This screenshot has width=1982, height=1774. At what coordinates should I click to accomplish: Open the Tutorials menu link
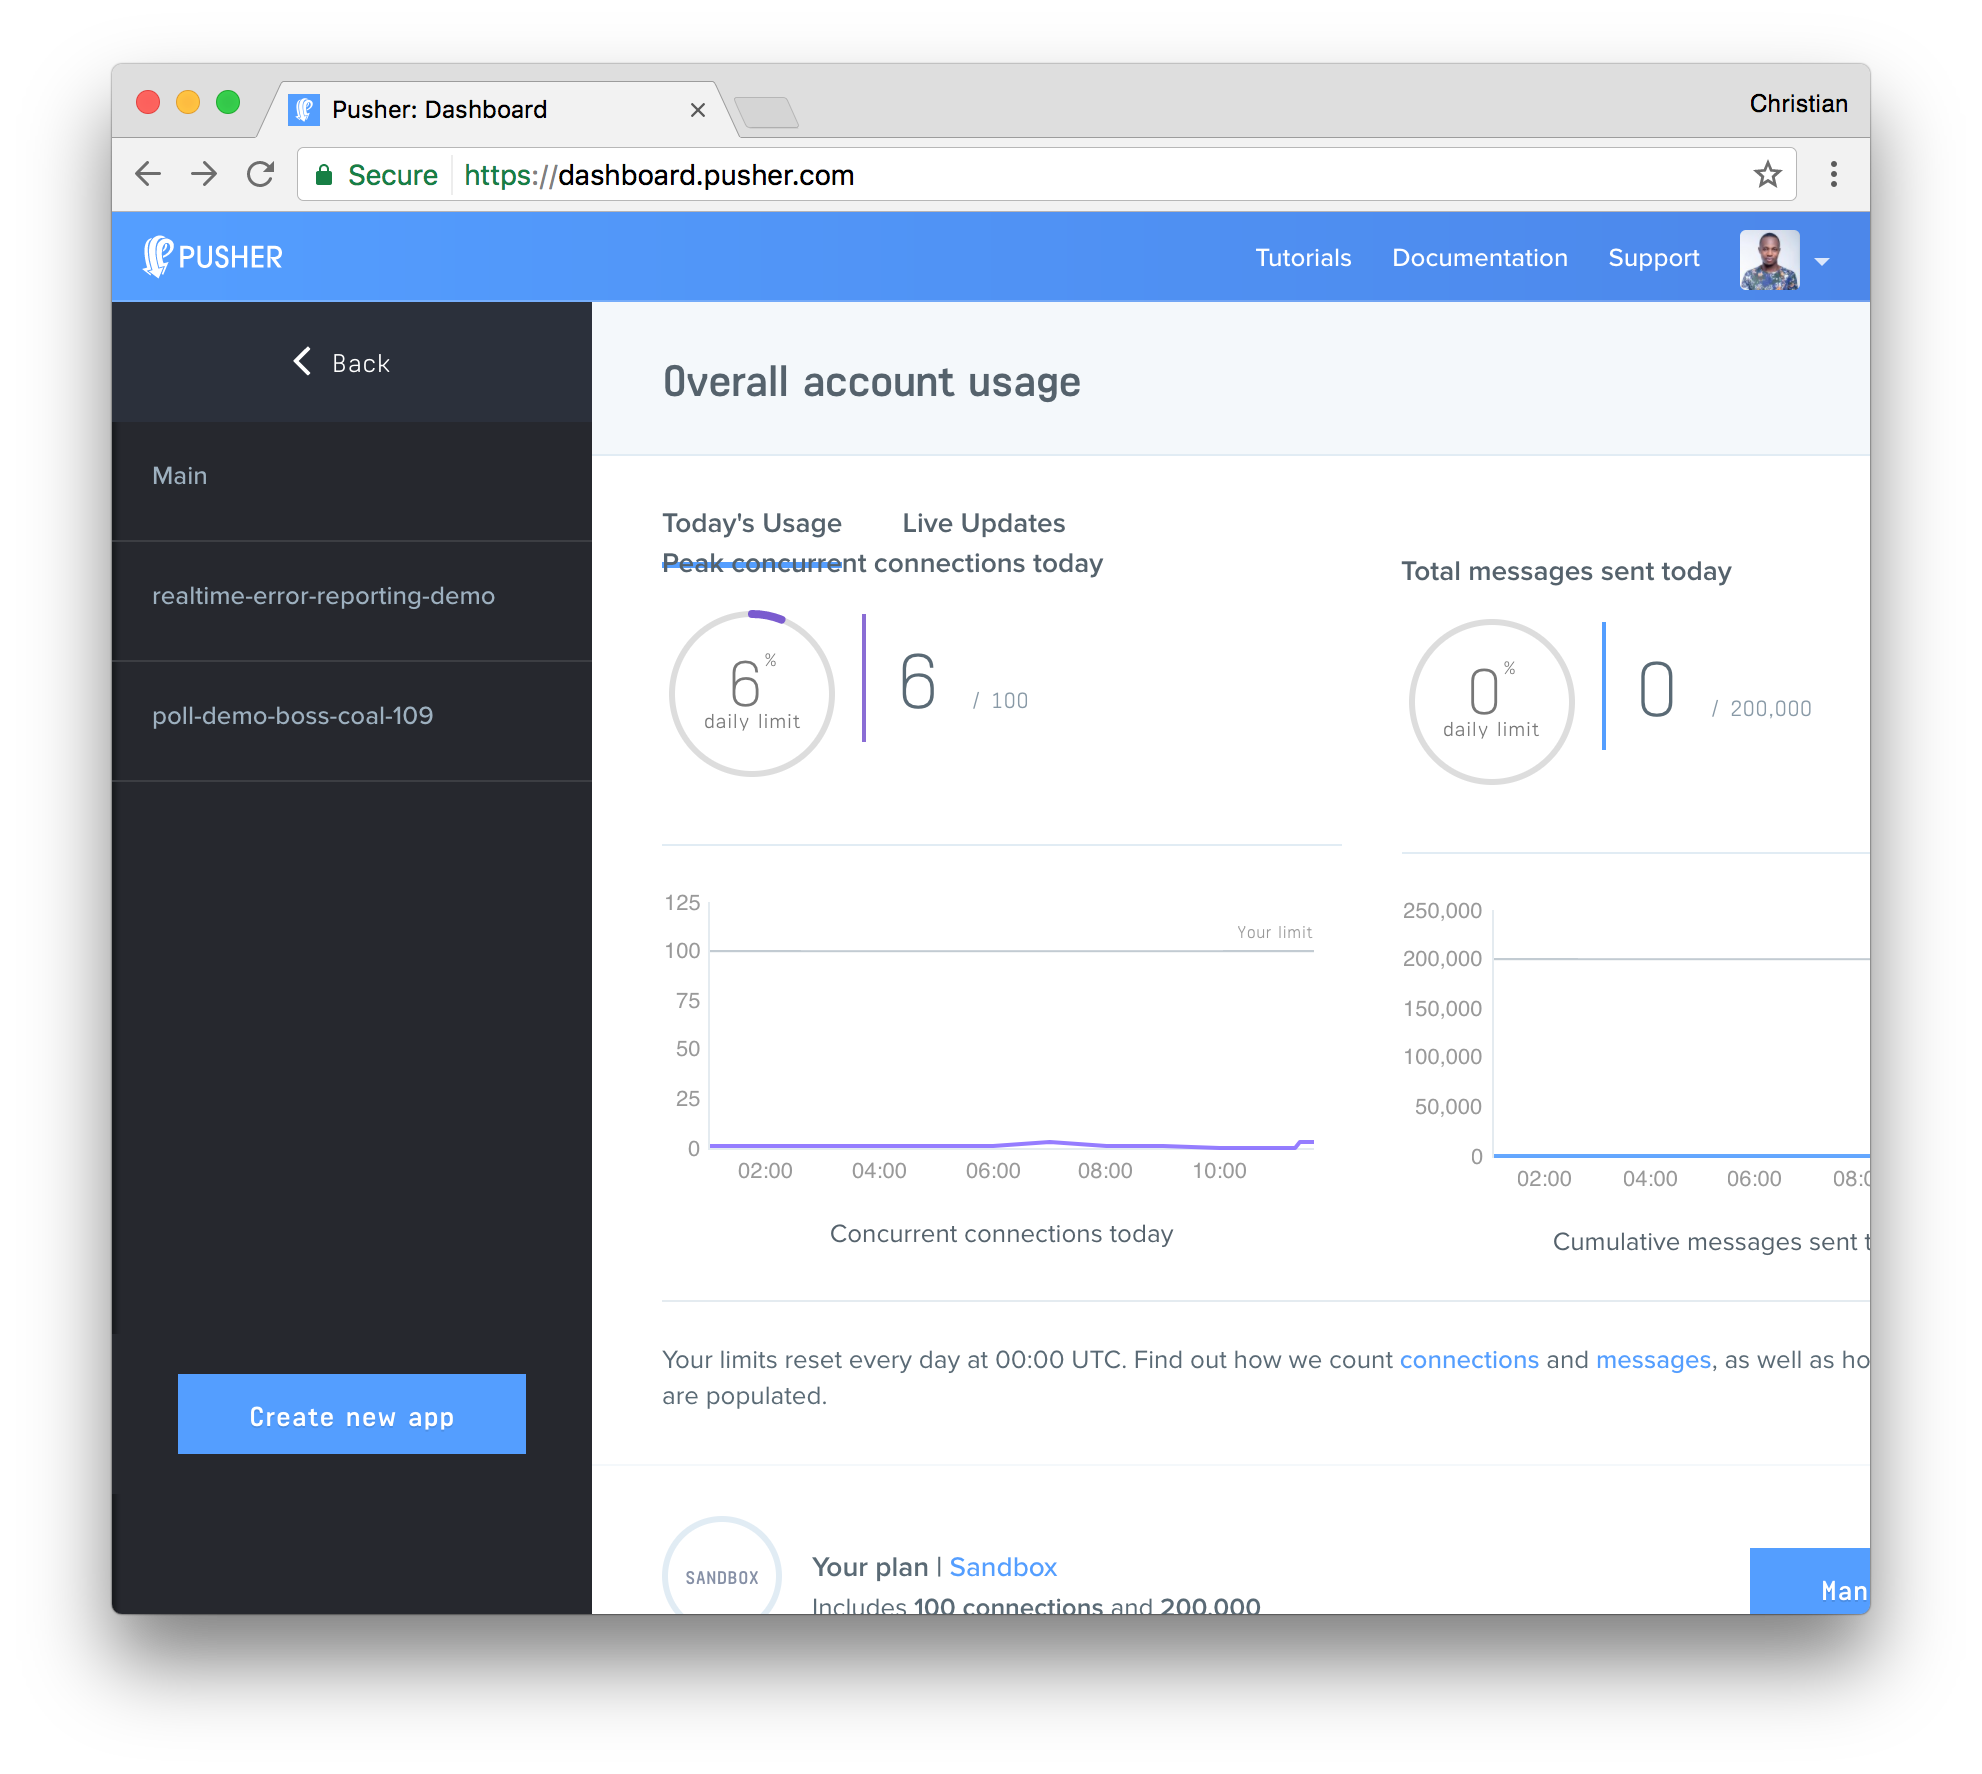pos(1303,258)
